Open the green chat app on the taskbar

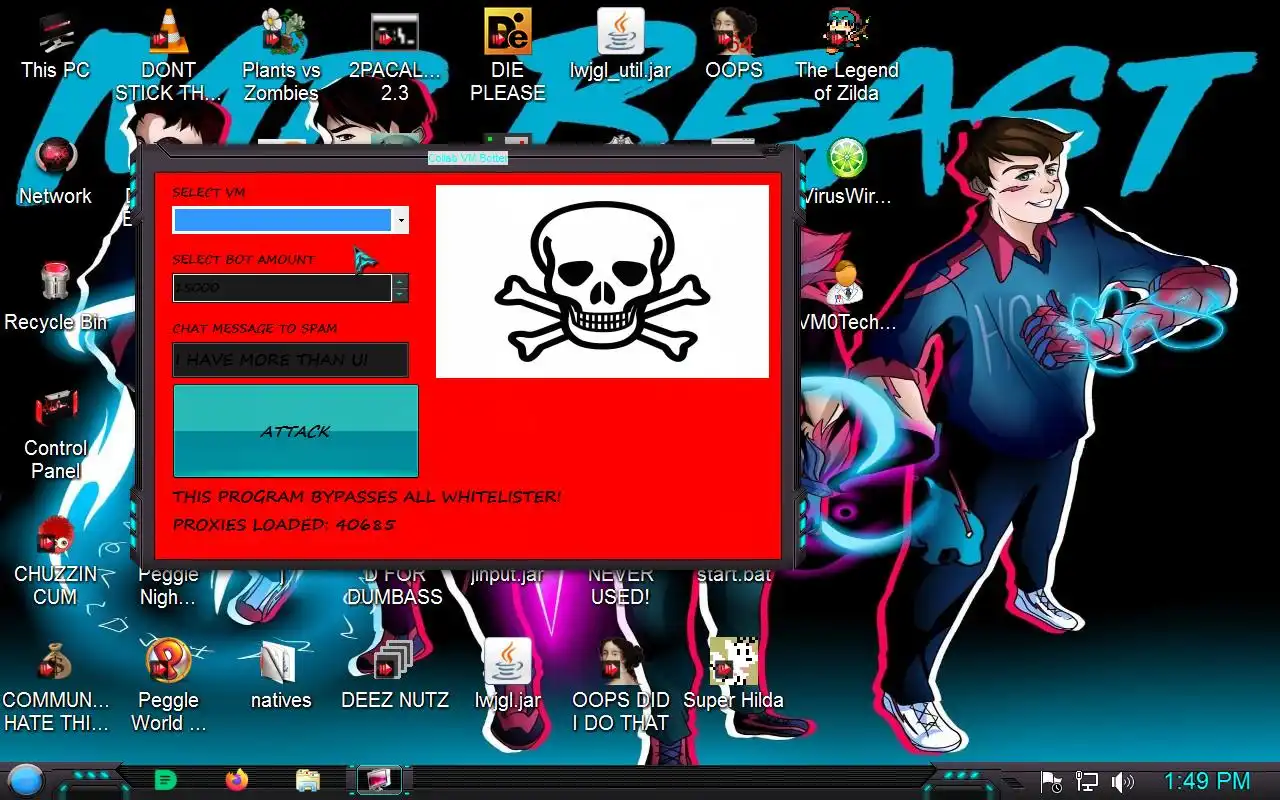pyautogui.click(x=166, y=780)
